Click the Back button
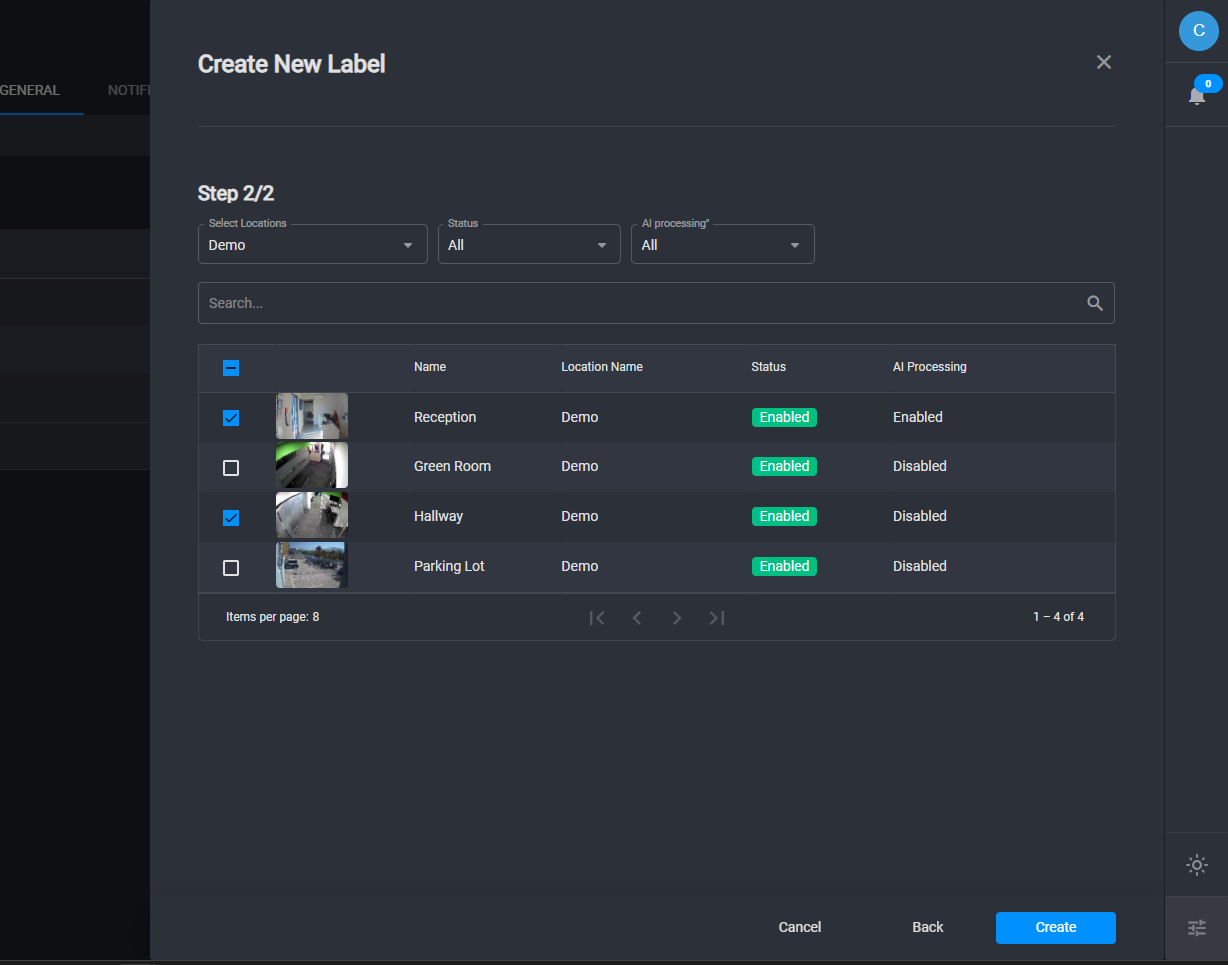 (928, 927)
